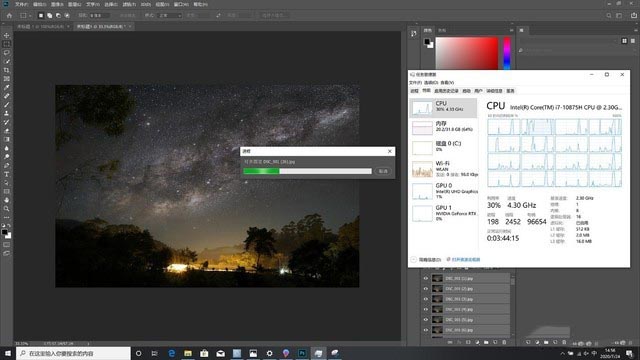Select the Frame tool
The image size is (640, 360).
pos(7,79)
